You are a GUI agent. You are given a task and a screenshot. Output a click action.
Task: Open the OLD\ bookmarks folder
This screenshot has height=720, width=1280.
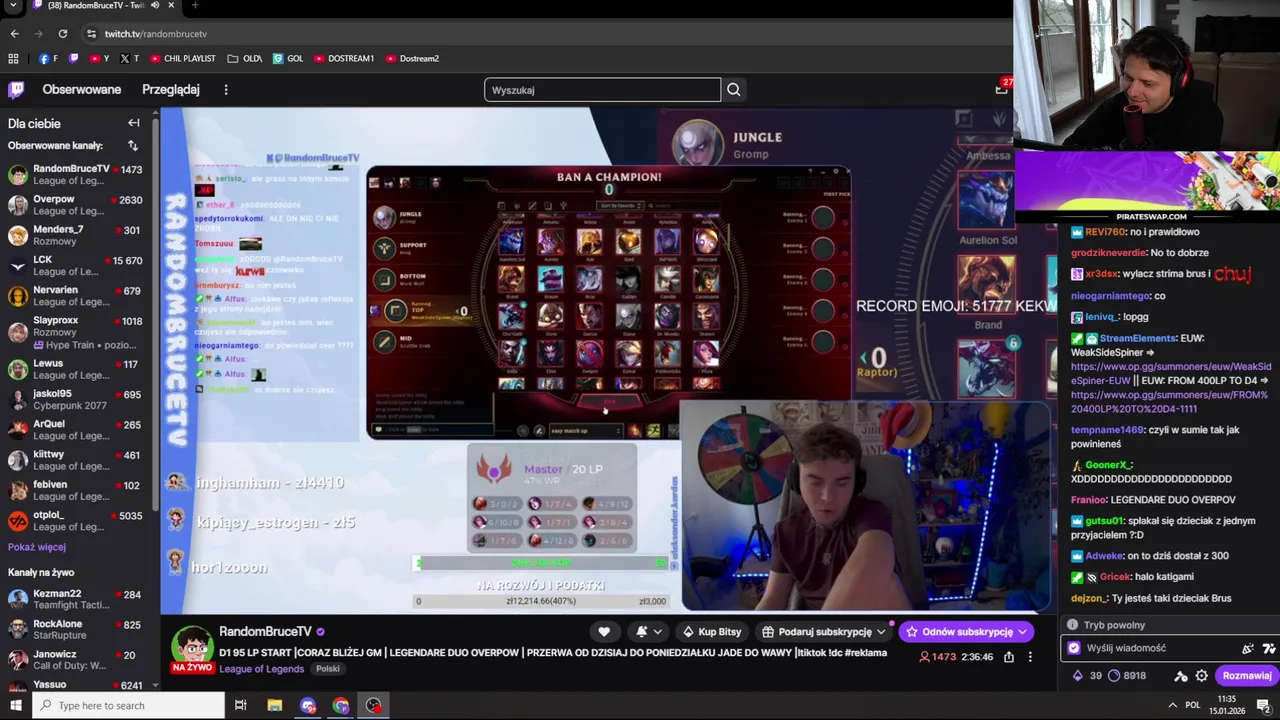pyautogui.click(x=245, y=58)
